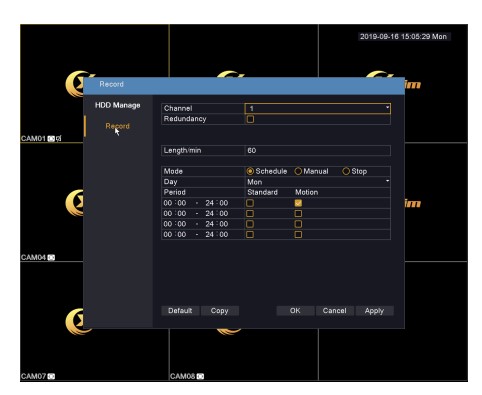Select the Schedule mode radio button
Image resolution: width=482 pixels, height=395 pixels.
[x=250, y=171]
